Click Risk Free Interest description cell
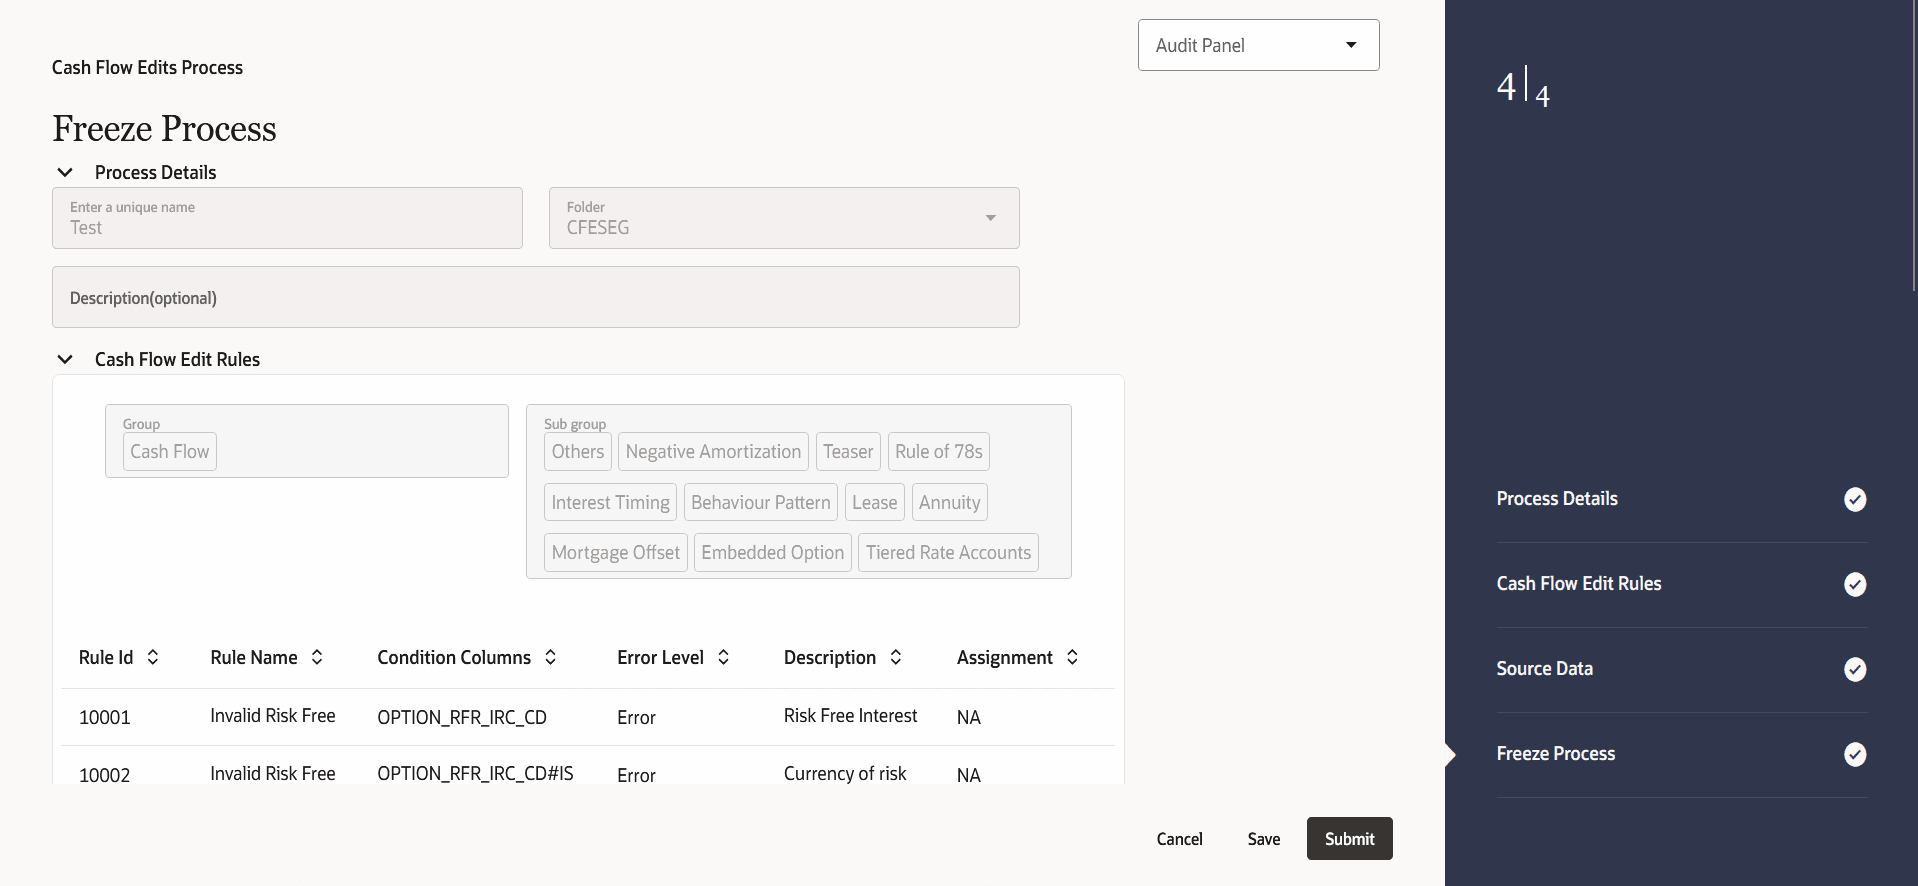 click(x=850, y=716)
